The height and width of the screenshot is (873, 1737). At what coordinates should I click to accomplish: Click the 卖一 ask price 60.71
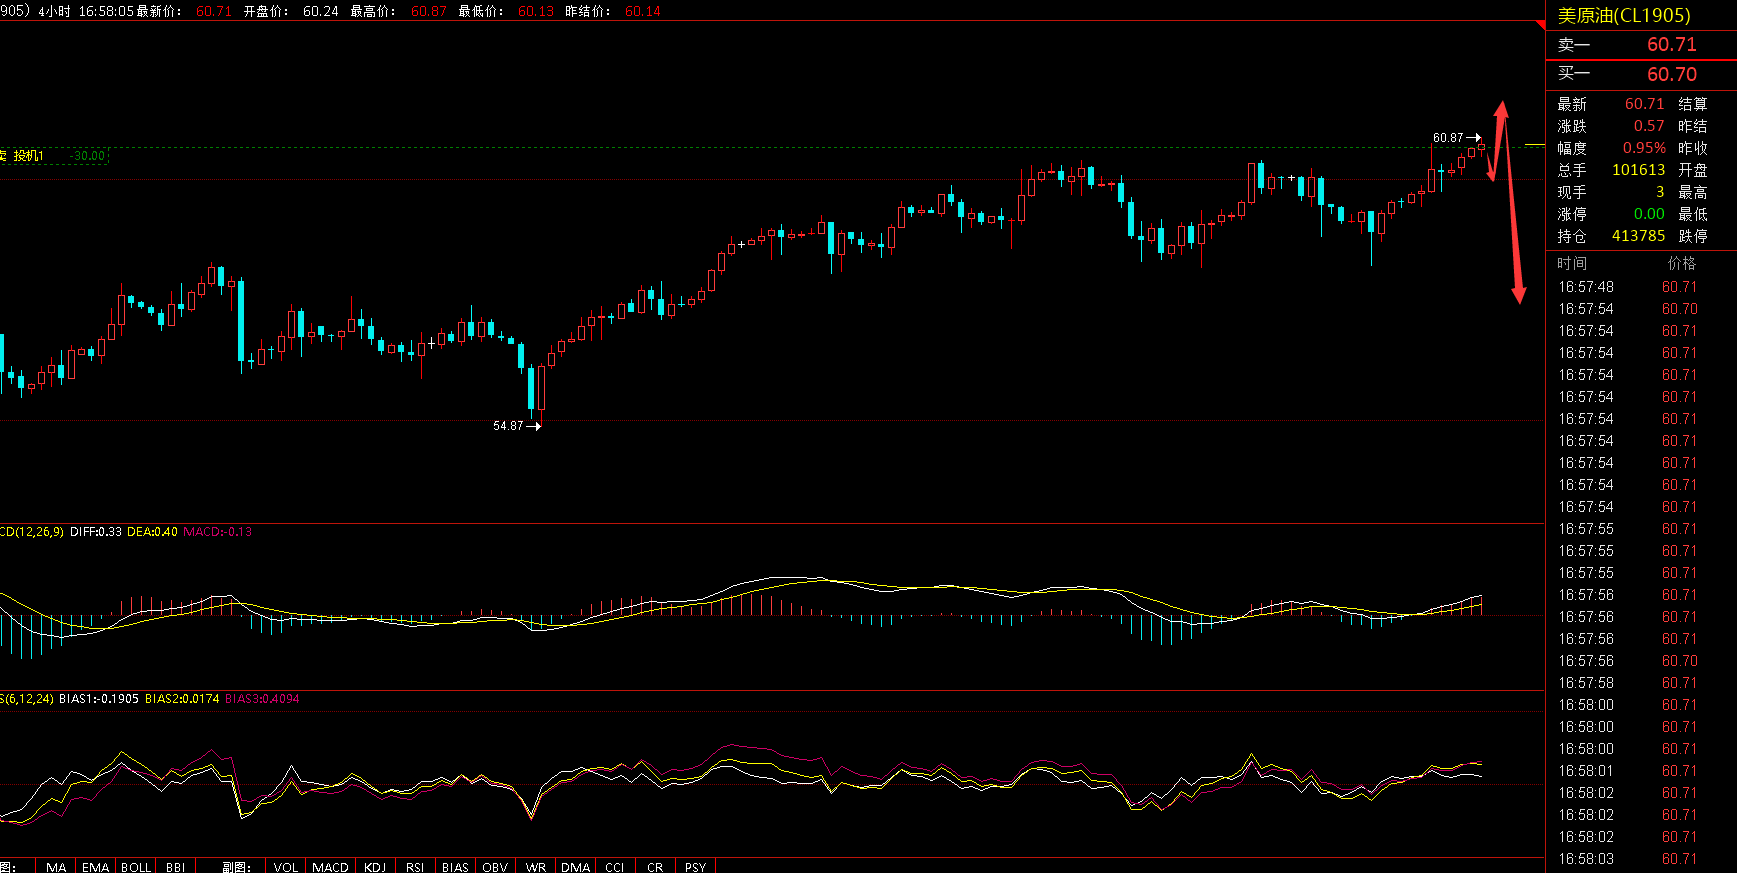(1672, 45)
